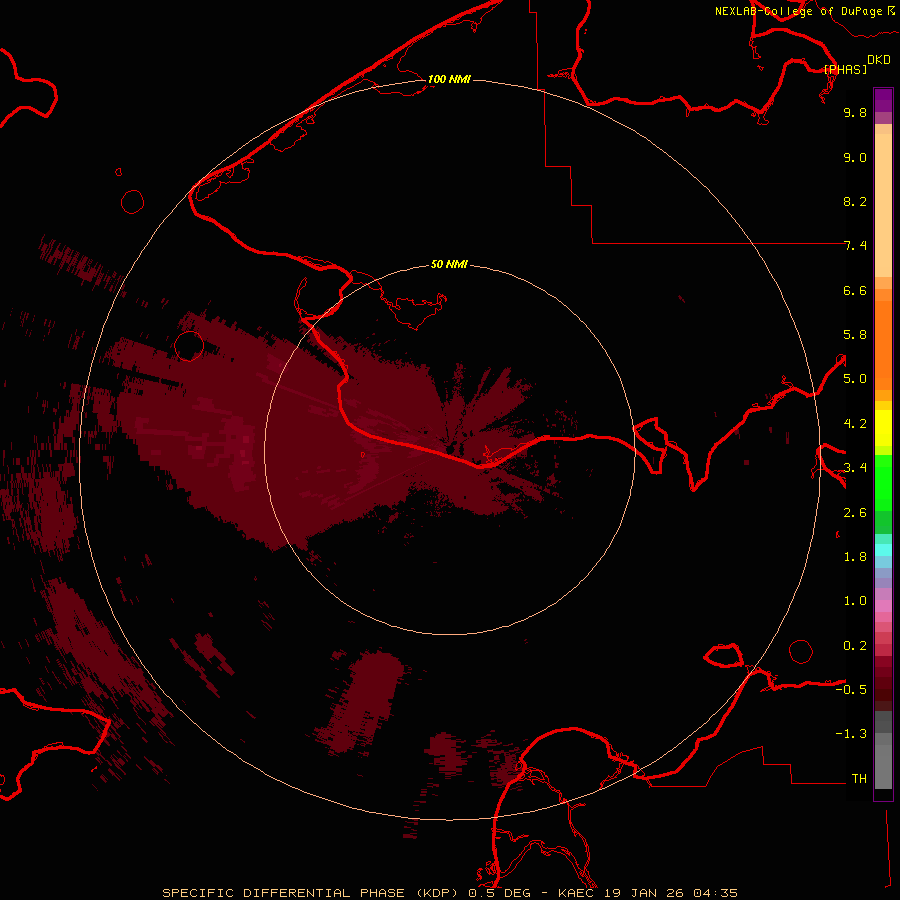Click the 1.8 value on the color scale
The image size is (900, 900).
coord(855,557)
